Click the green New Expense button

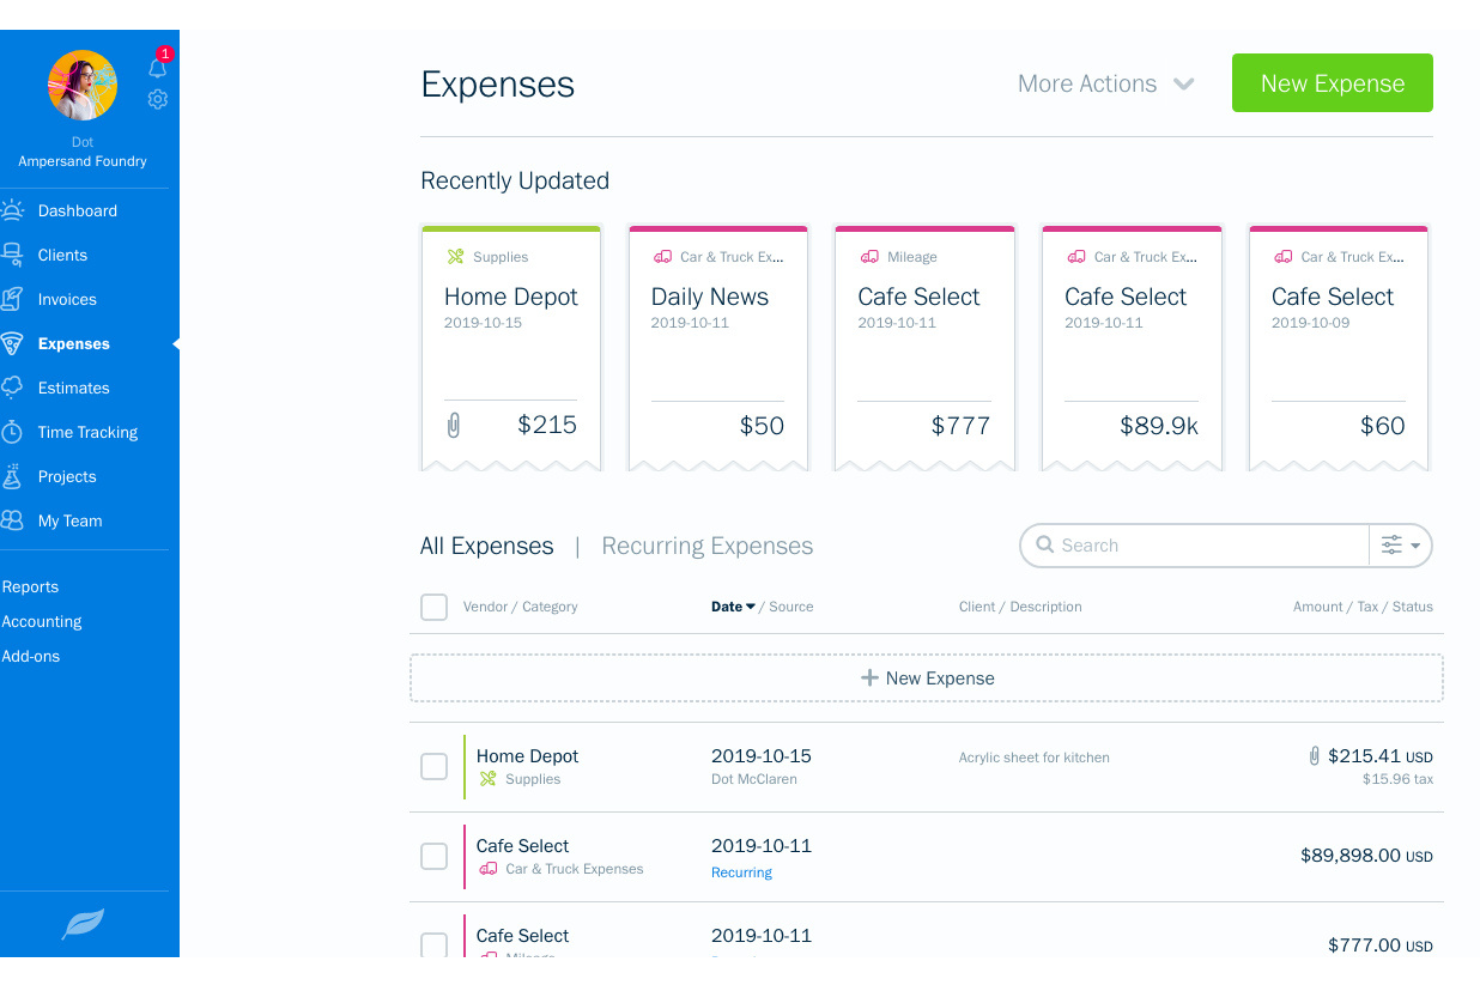pyautogui.click(x=1332, y=83)
